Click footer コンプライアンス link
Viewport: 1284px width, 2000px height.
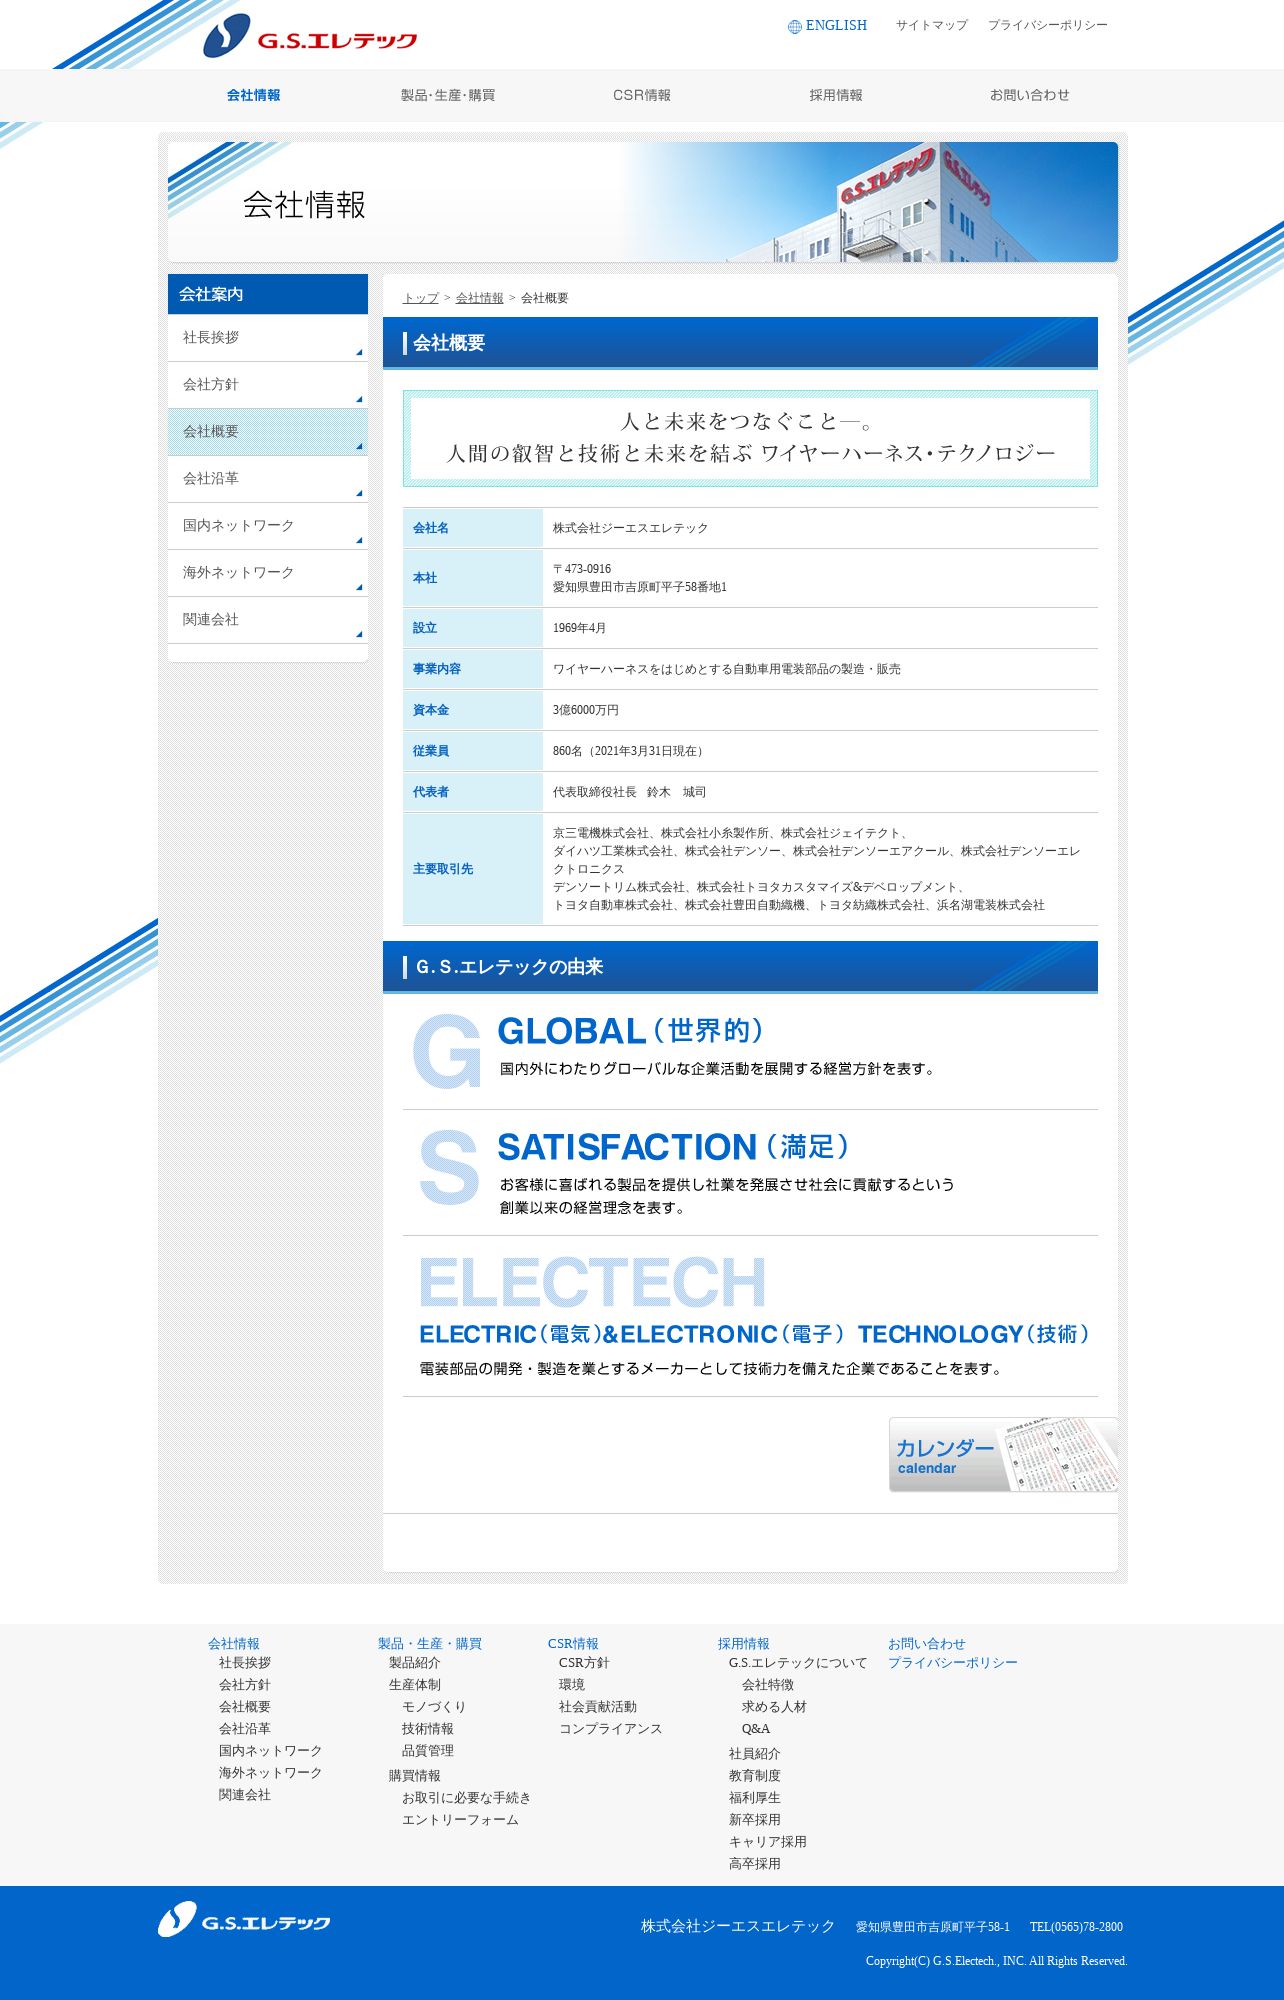pyautogui.click(x=611, y=1729)
